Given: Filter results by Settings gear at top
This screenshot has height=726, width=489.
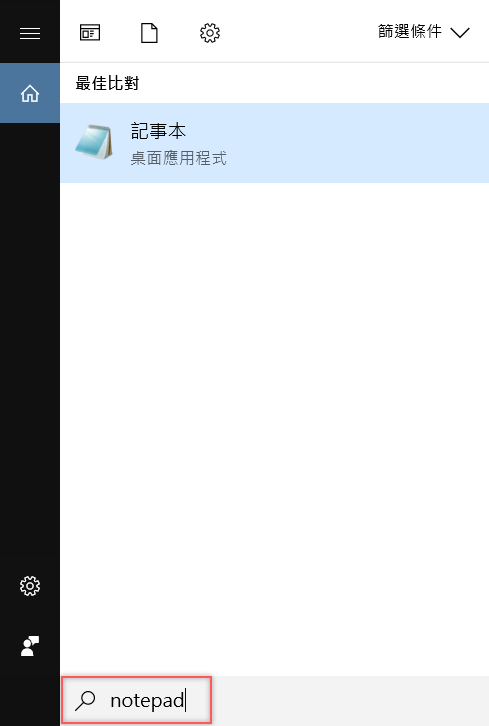Looking at the screenshot, I should [210, 33].
